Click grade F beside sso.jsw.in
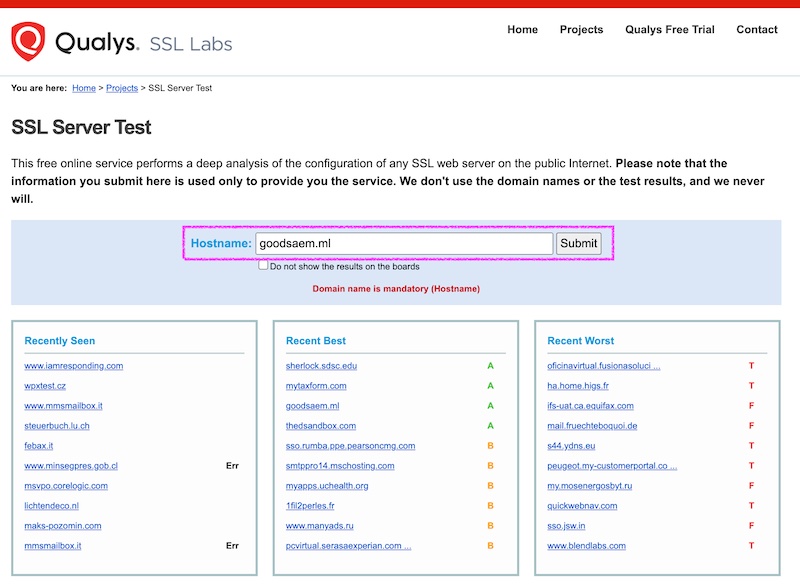This screenshot has height=588, width=800. (x=751, y=526)
